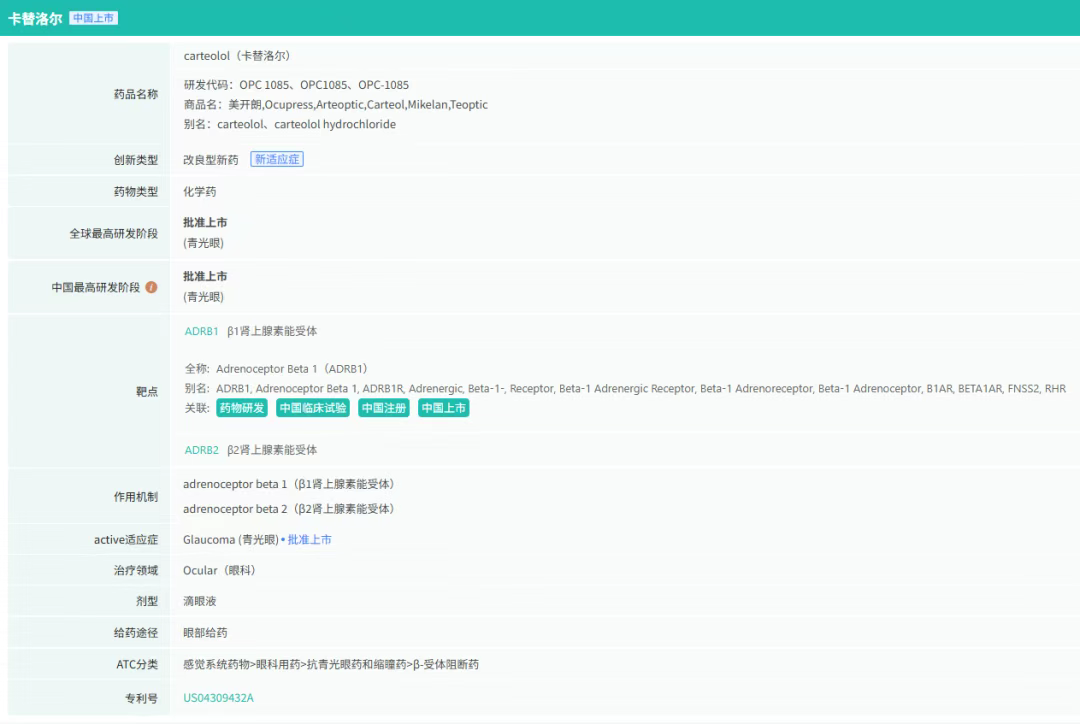Image resolution: width=1080 pixels, height=724 pixels.
Task: Open patent US04309432A link
Action: click(218, 698)
